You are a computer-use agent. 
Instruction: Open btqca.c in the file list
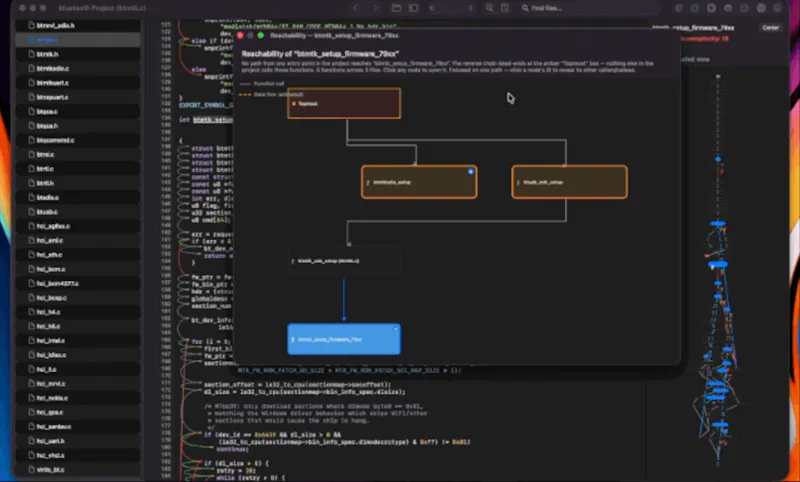78,111
